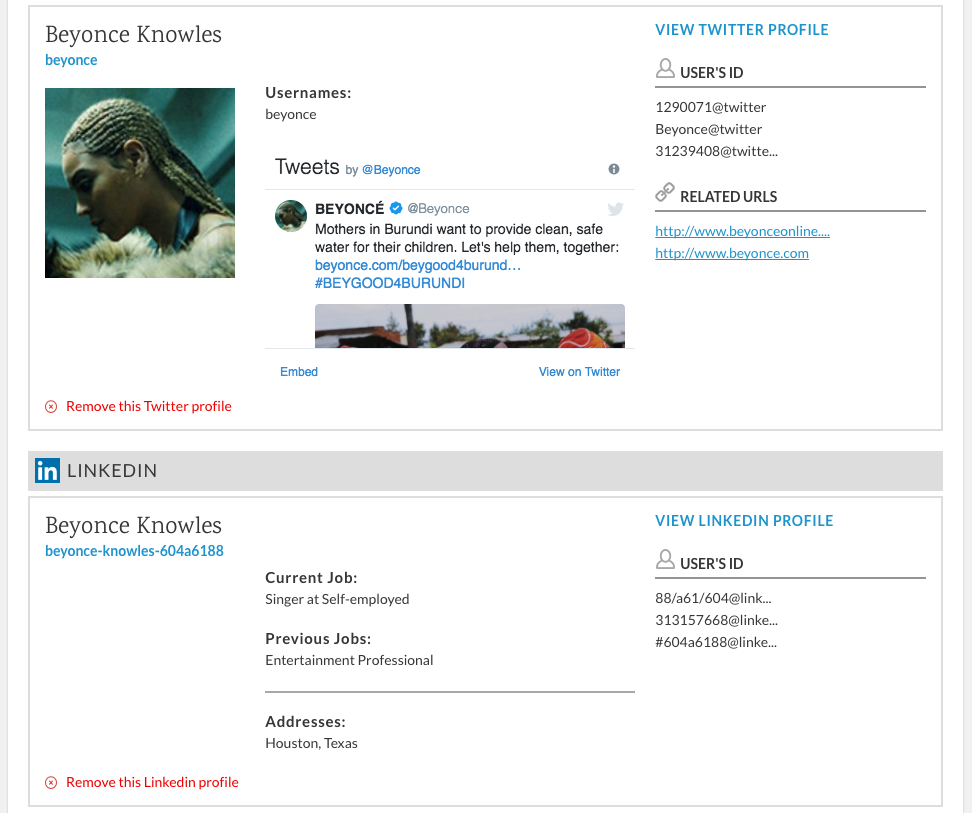Open VIEW TWITTER PROFILE link
The image size is (972, 813).
click(741, 30)
